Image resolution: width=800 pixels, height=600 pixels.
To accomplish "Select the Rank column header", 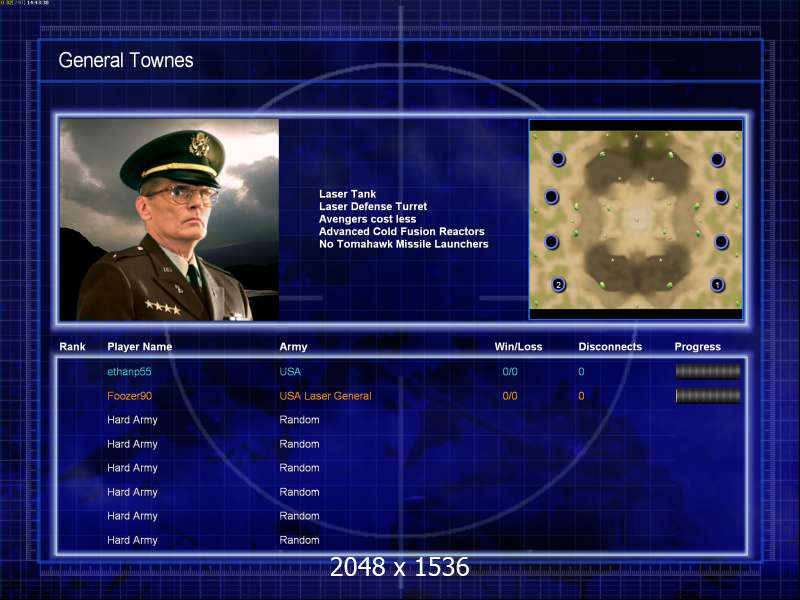I will click(x=72, y=347).
